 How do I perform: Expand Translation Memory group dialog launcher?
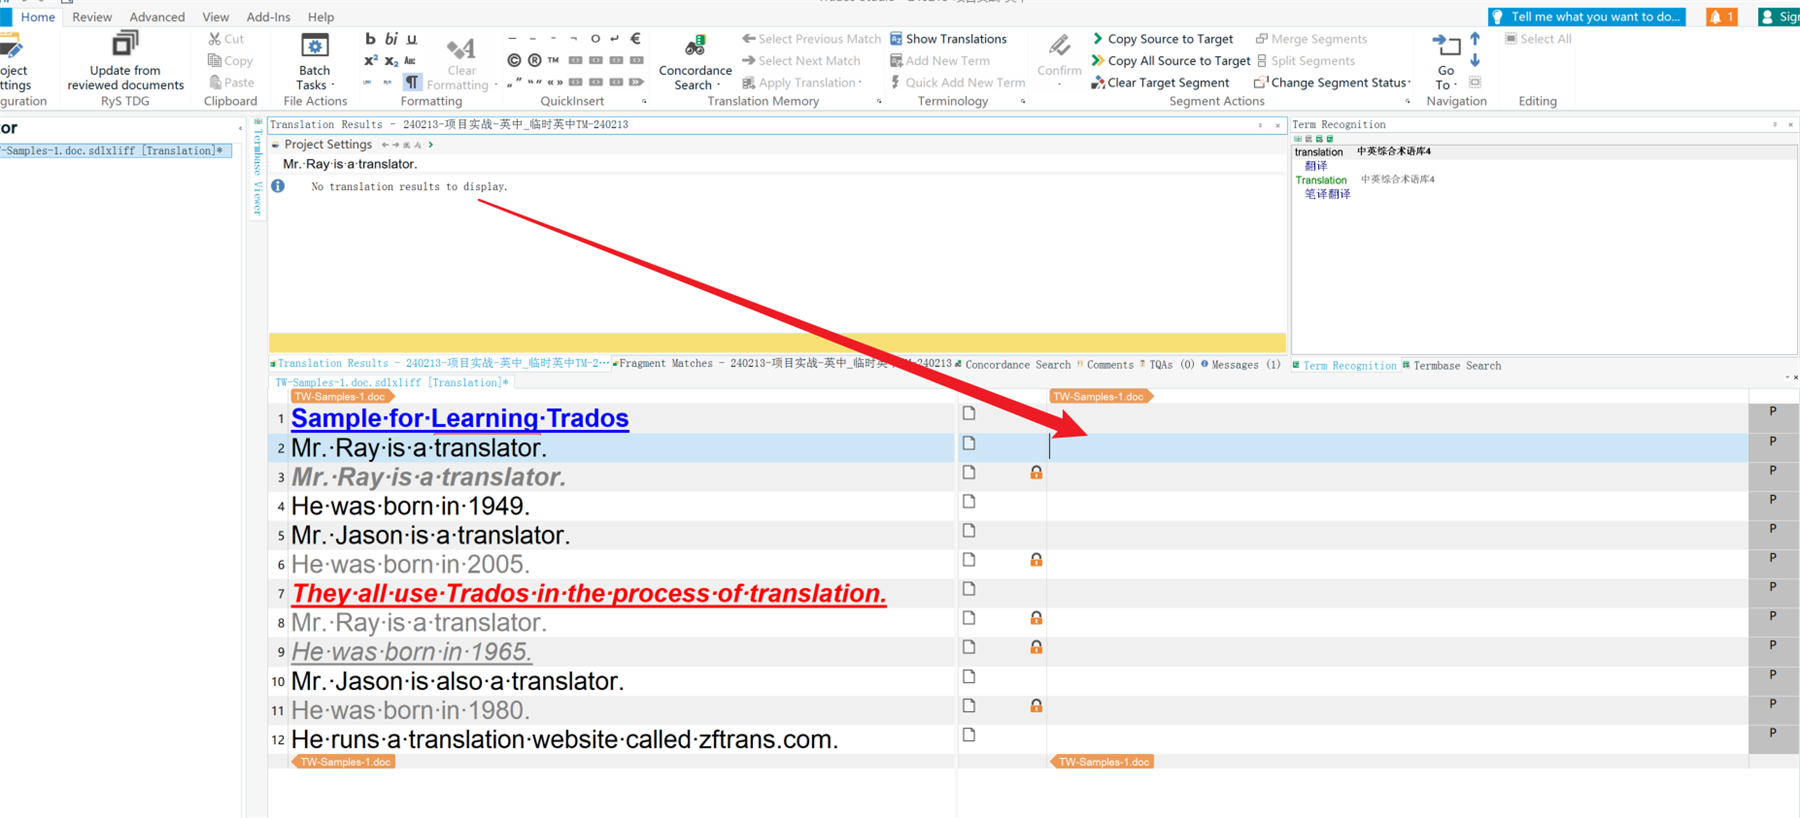coord(879,101)
